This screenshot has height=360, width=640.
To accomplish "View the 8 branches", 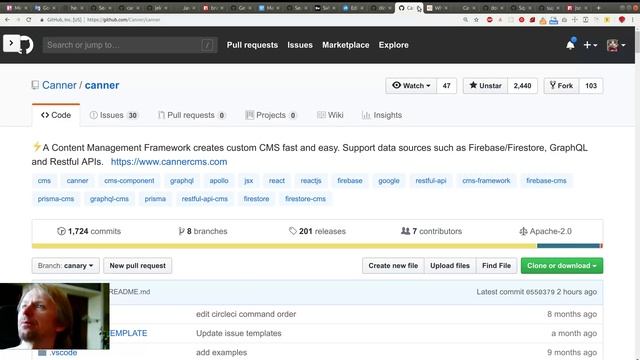I will tap(203, 231).
